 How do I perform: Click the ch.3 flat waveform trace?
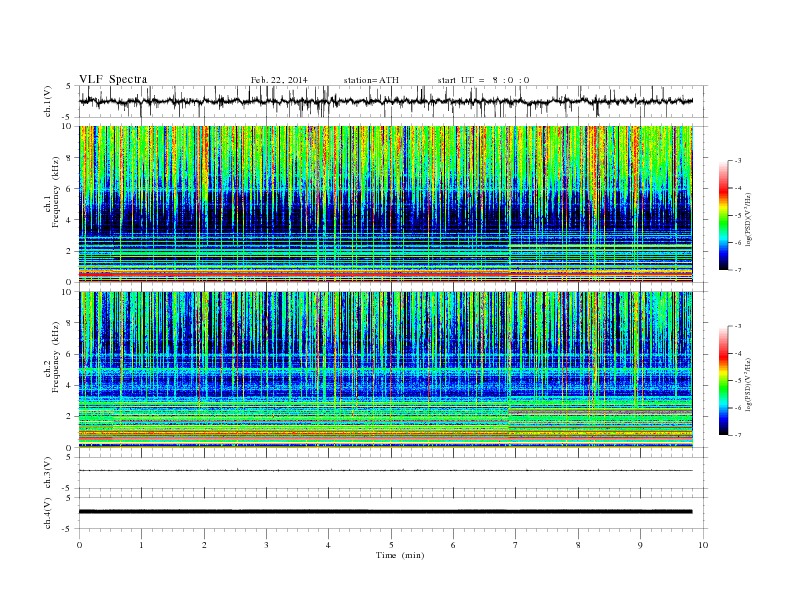tap(385, 471)
